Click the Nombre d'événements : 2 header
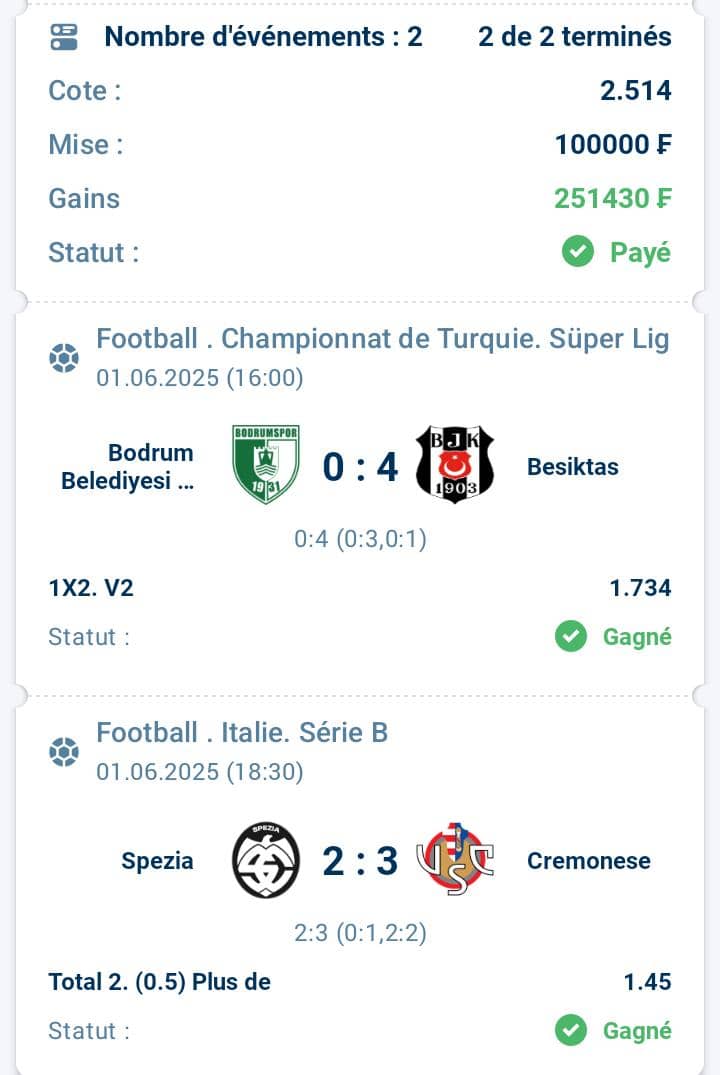The image size is (720, 1075). tap(263, 37)
